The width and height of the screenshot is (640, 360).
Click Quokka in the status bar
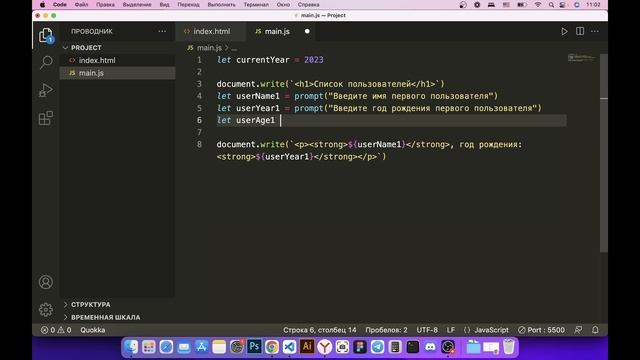point(93,330)
